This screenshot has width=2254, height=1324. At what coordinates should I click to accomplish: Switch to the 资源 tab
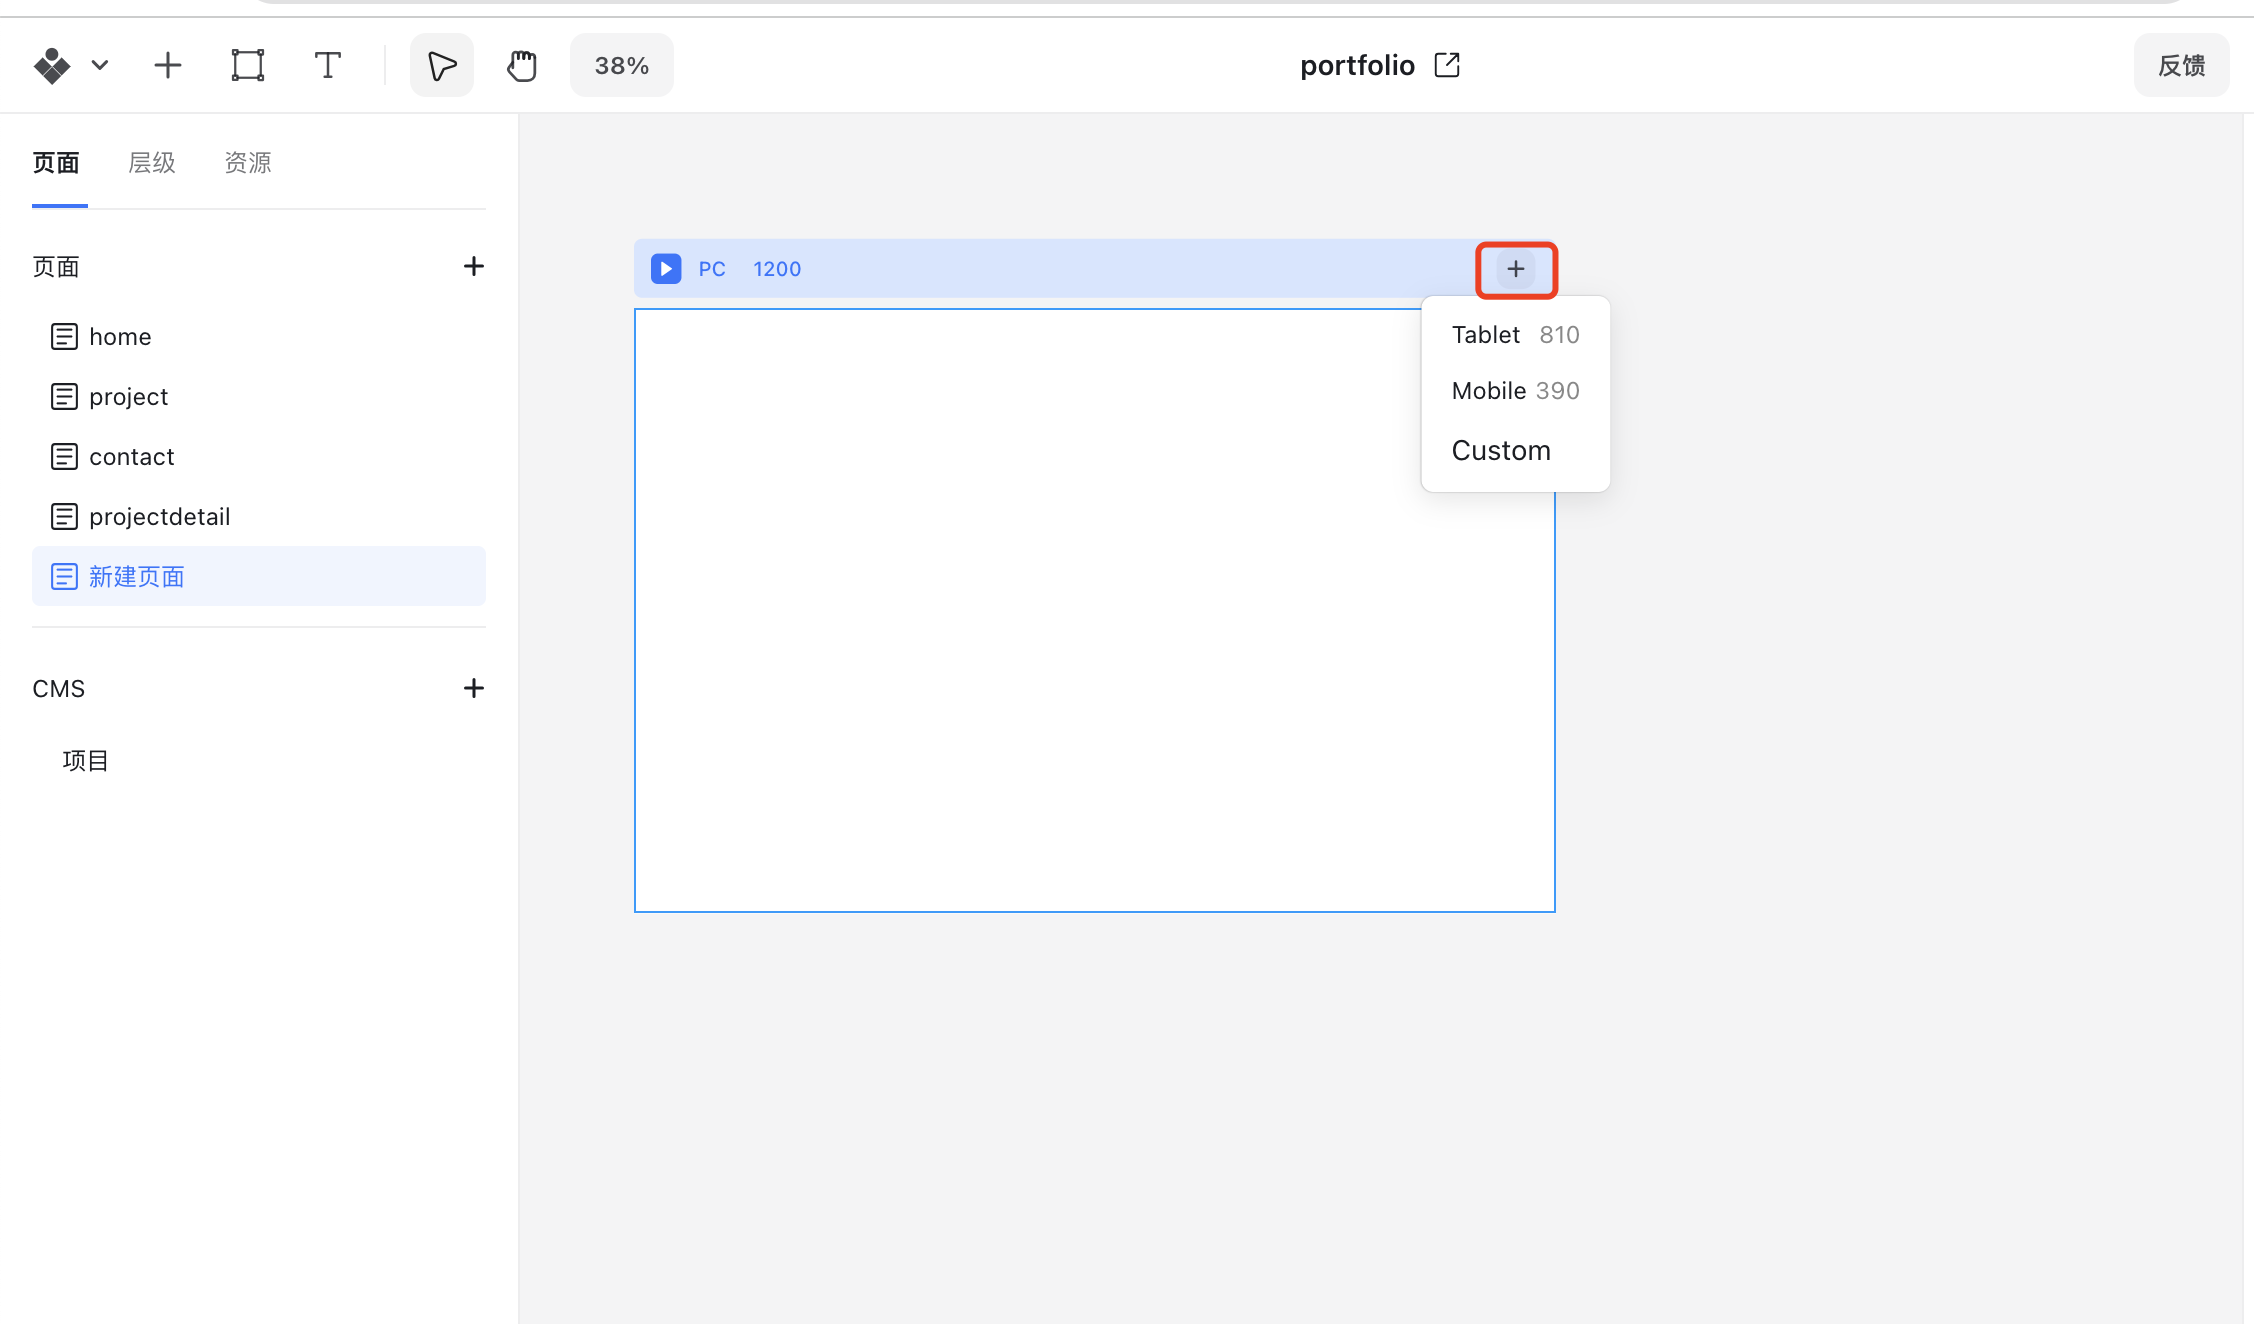click(x=248, y=163)
